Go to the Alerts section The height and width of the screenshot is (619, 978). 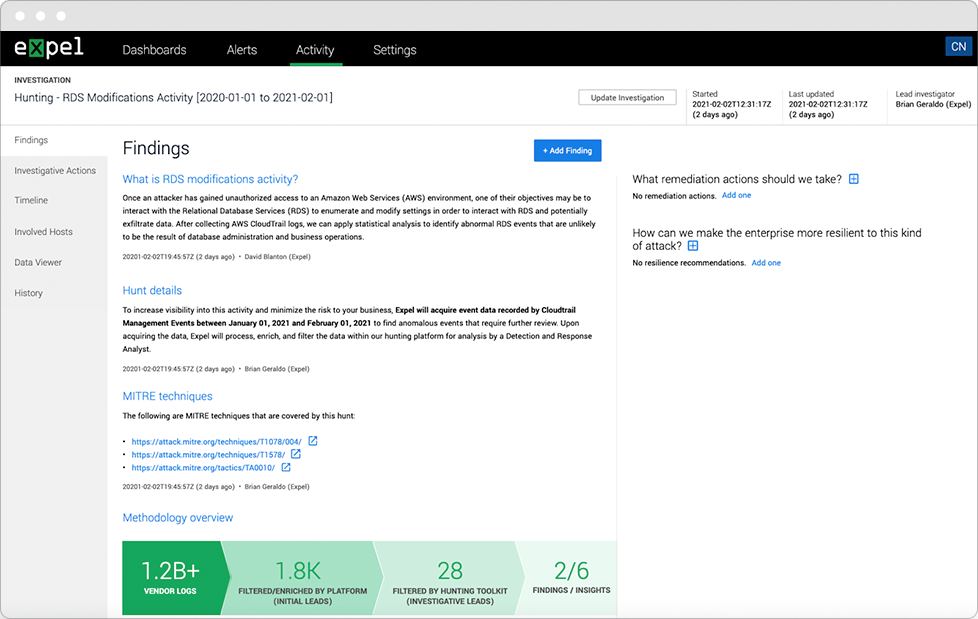(x=242, y=50)
